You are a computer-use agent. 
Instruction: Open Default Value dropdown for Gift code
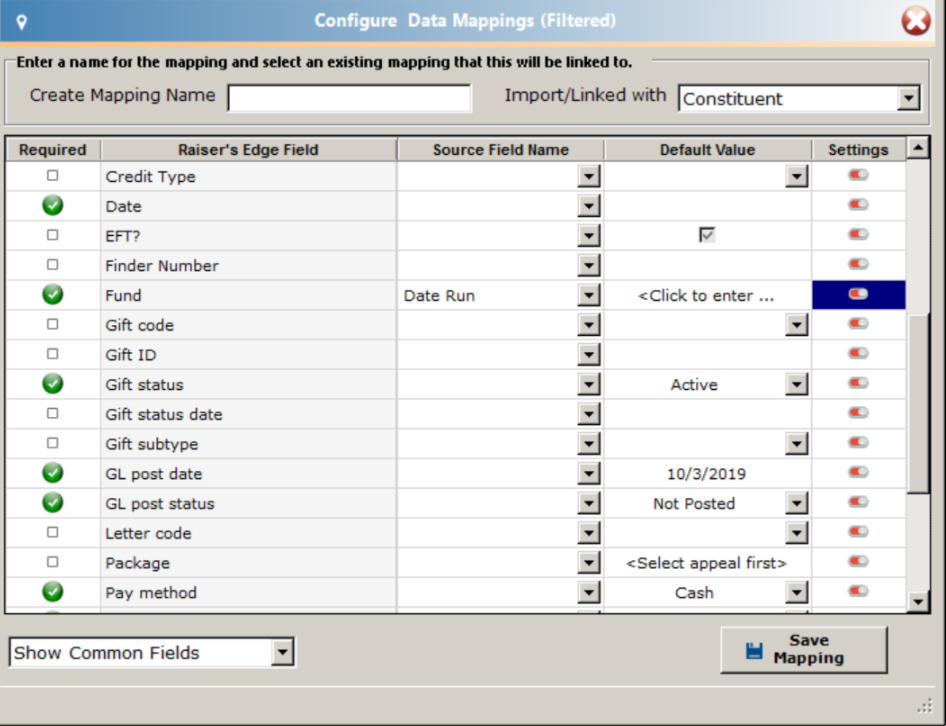pos(797,325)
